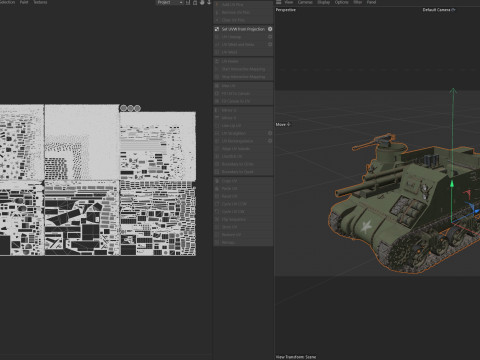Apply Mirror U to the UVs
Screen dimensions: 480x360
(x=243, y=110)
